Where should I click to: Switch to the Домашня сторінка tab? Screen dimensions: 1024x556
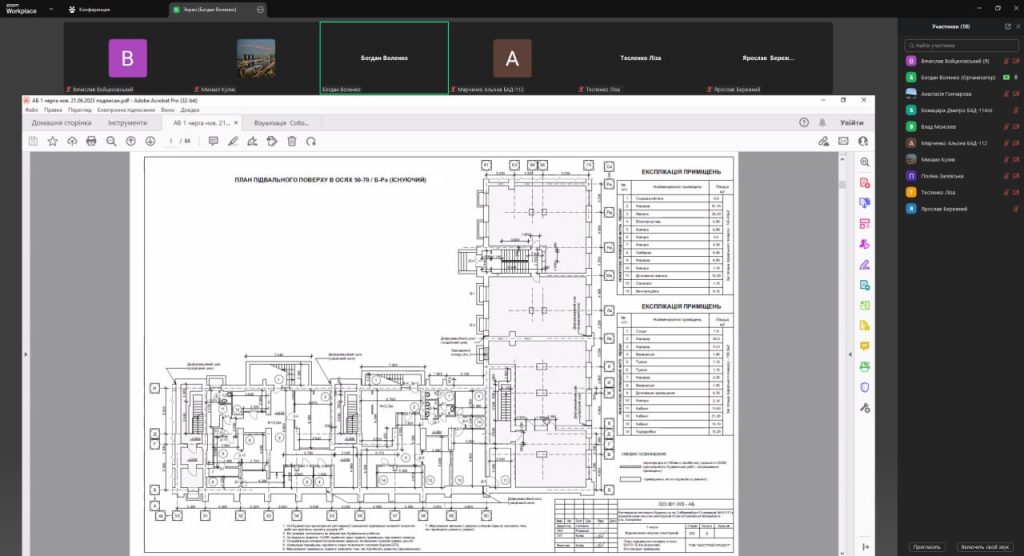coord(61,122)
